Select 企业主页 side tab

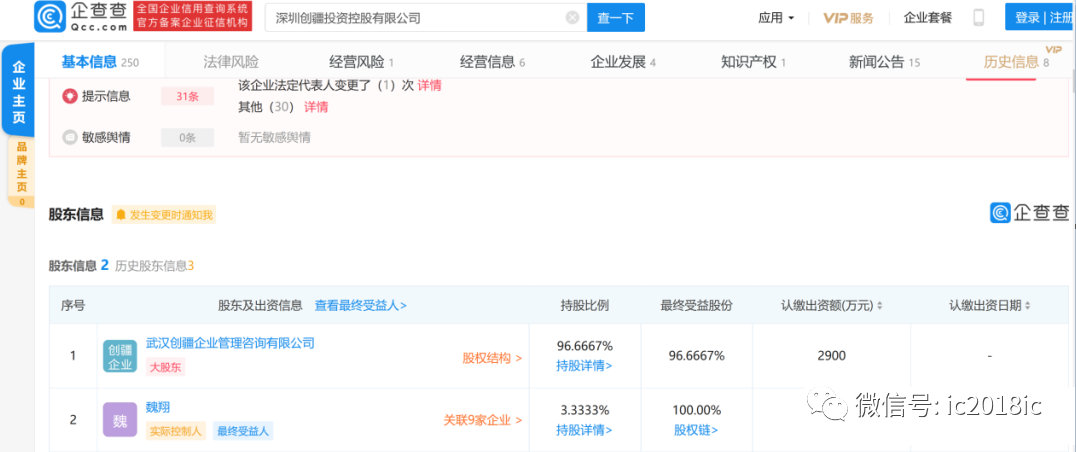(x=19, y=93)
